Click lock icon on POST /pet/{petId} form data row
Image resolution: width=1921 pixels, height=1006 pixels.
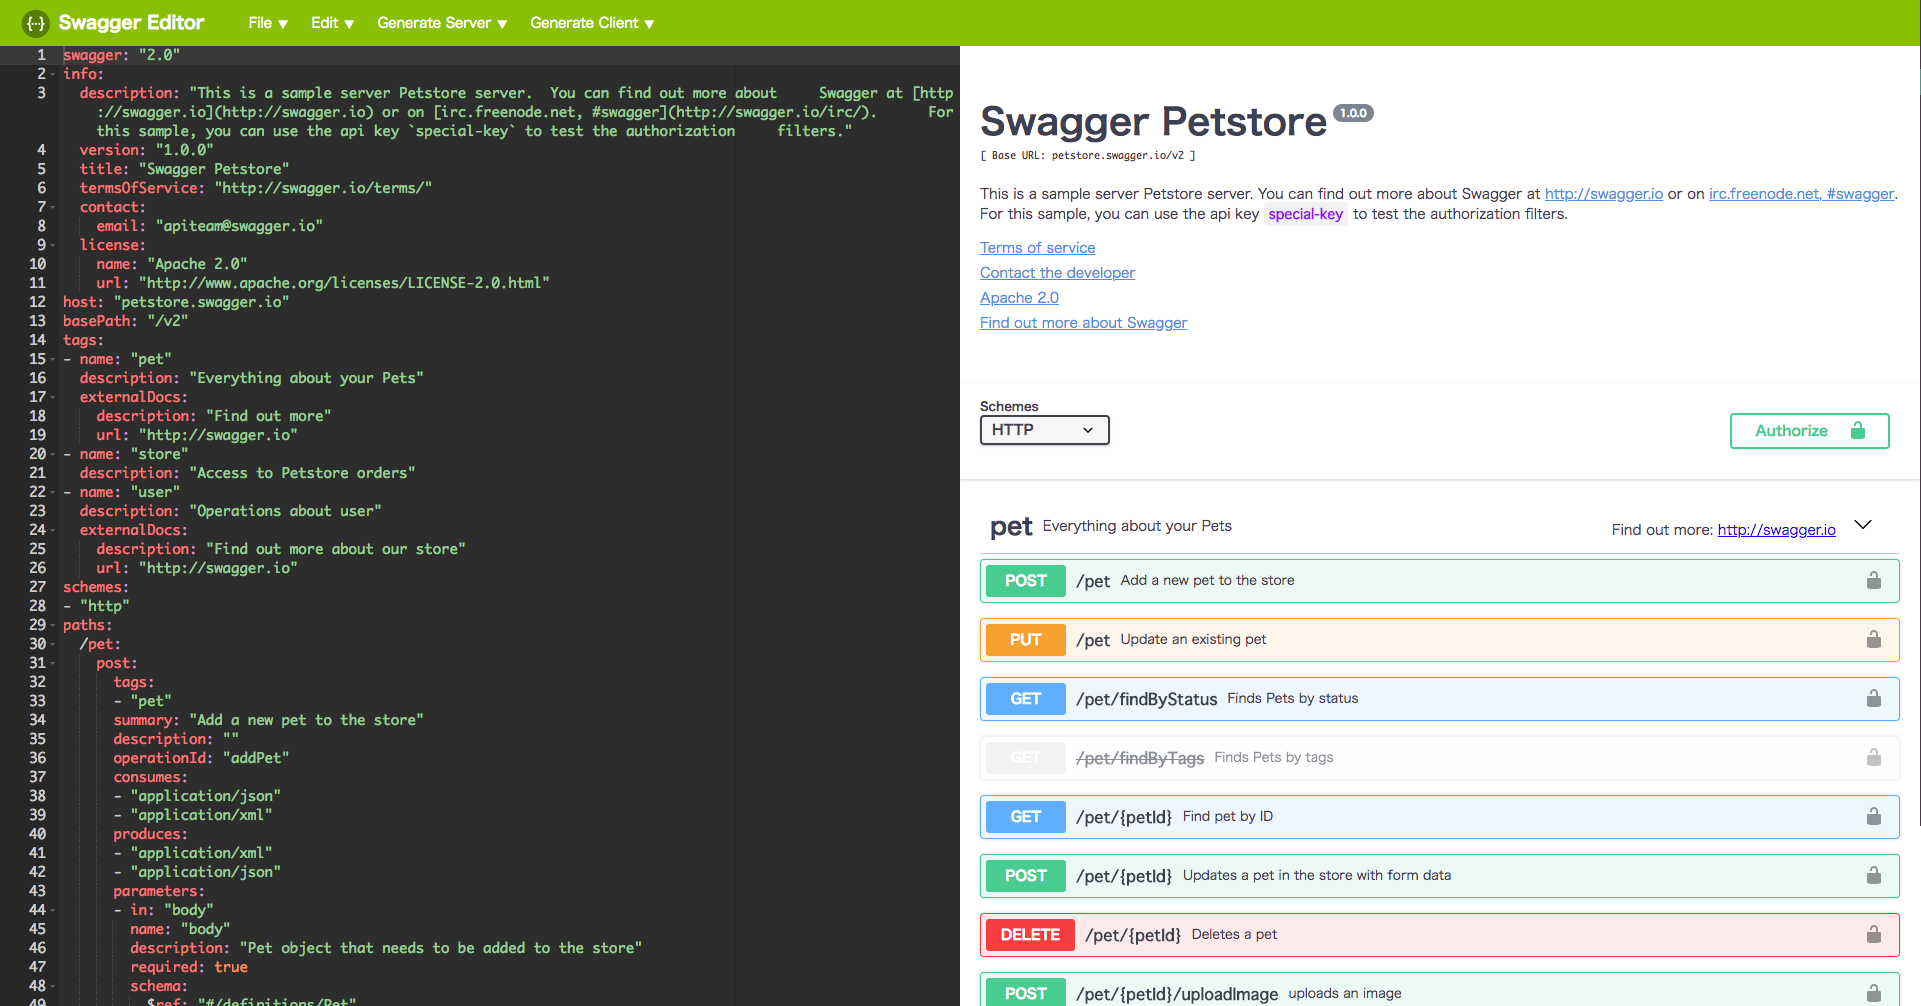tap(1874, 876)
